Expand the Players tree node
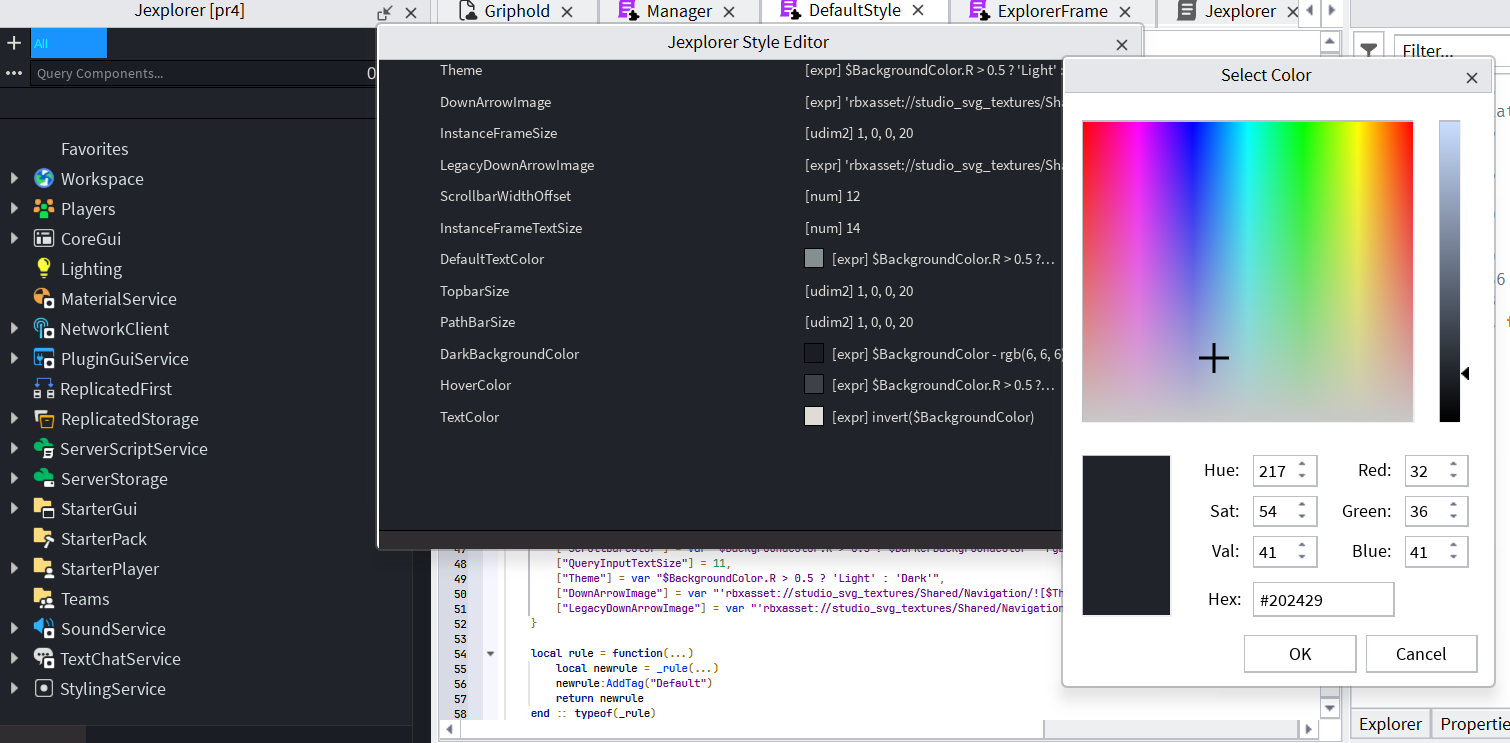 (13, 208)
